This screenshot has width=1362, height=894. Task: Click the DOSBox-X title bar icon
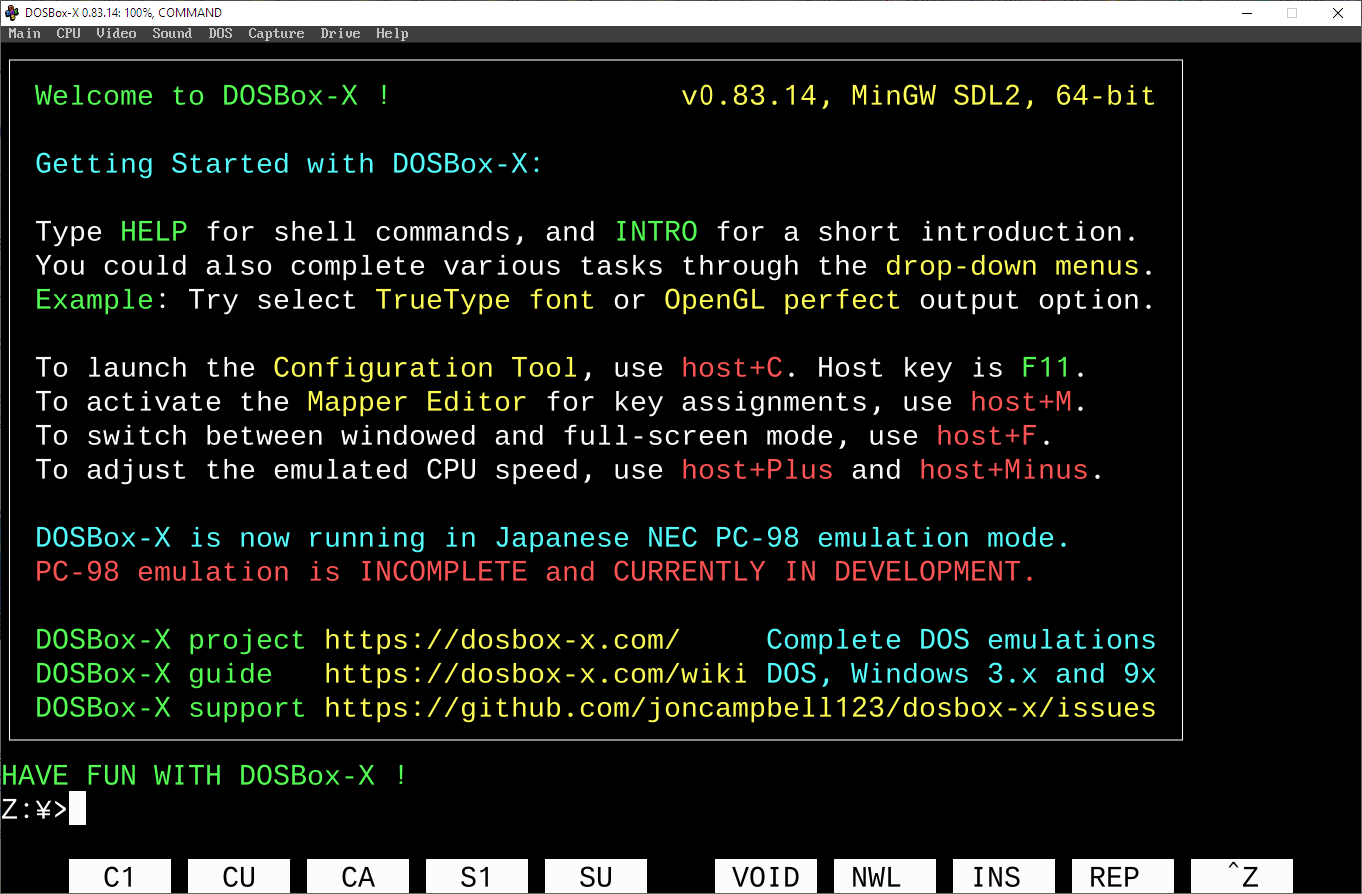point(11,12)
